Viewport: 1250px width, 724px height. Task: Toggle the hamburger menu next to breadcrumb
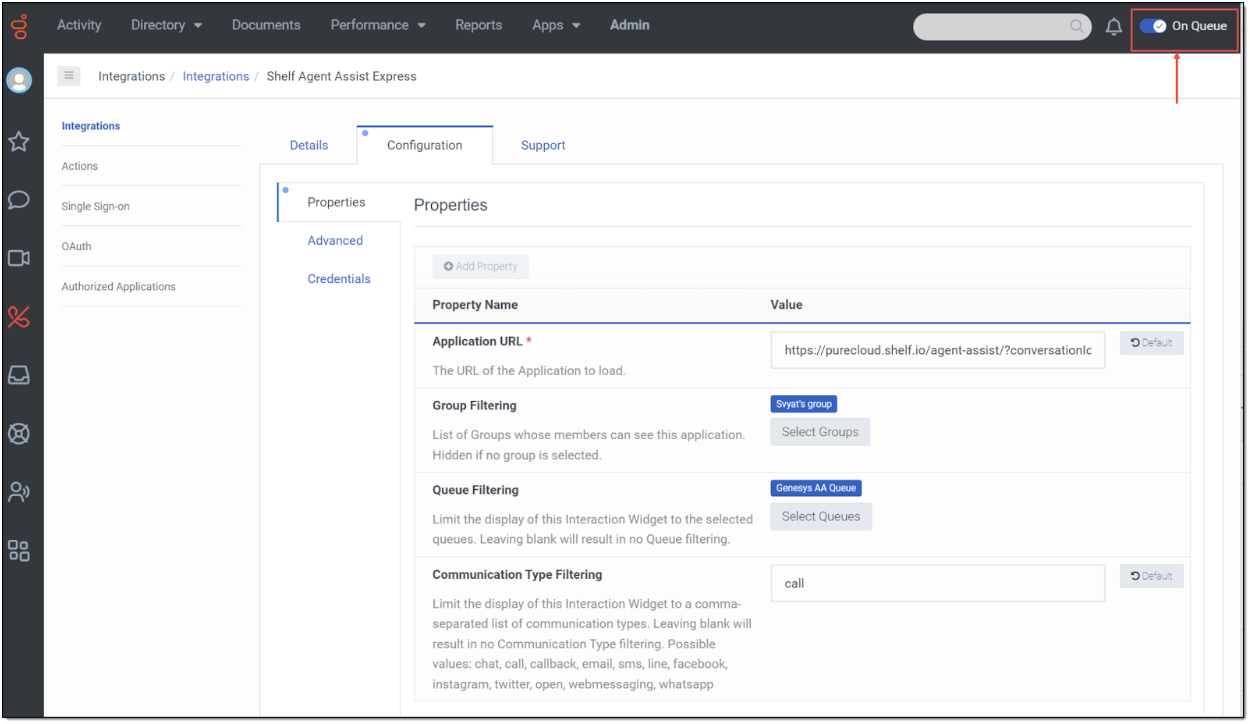coord(69,76)
